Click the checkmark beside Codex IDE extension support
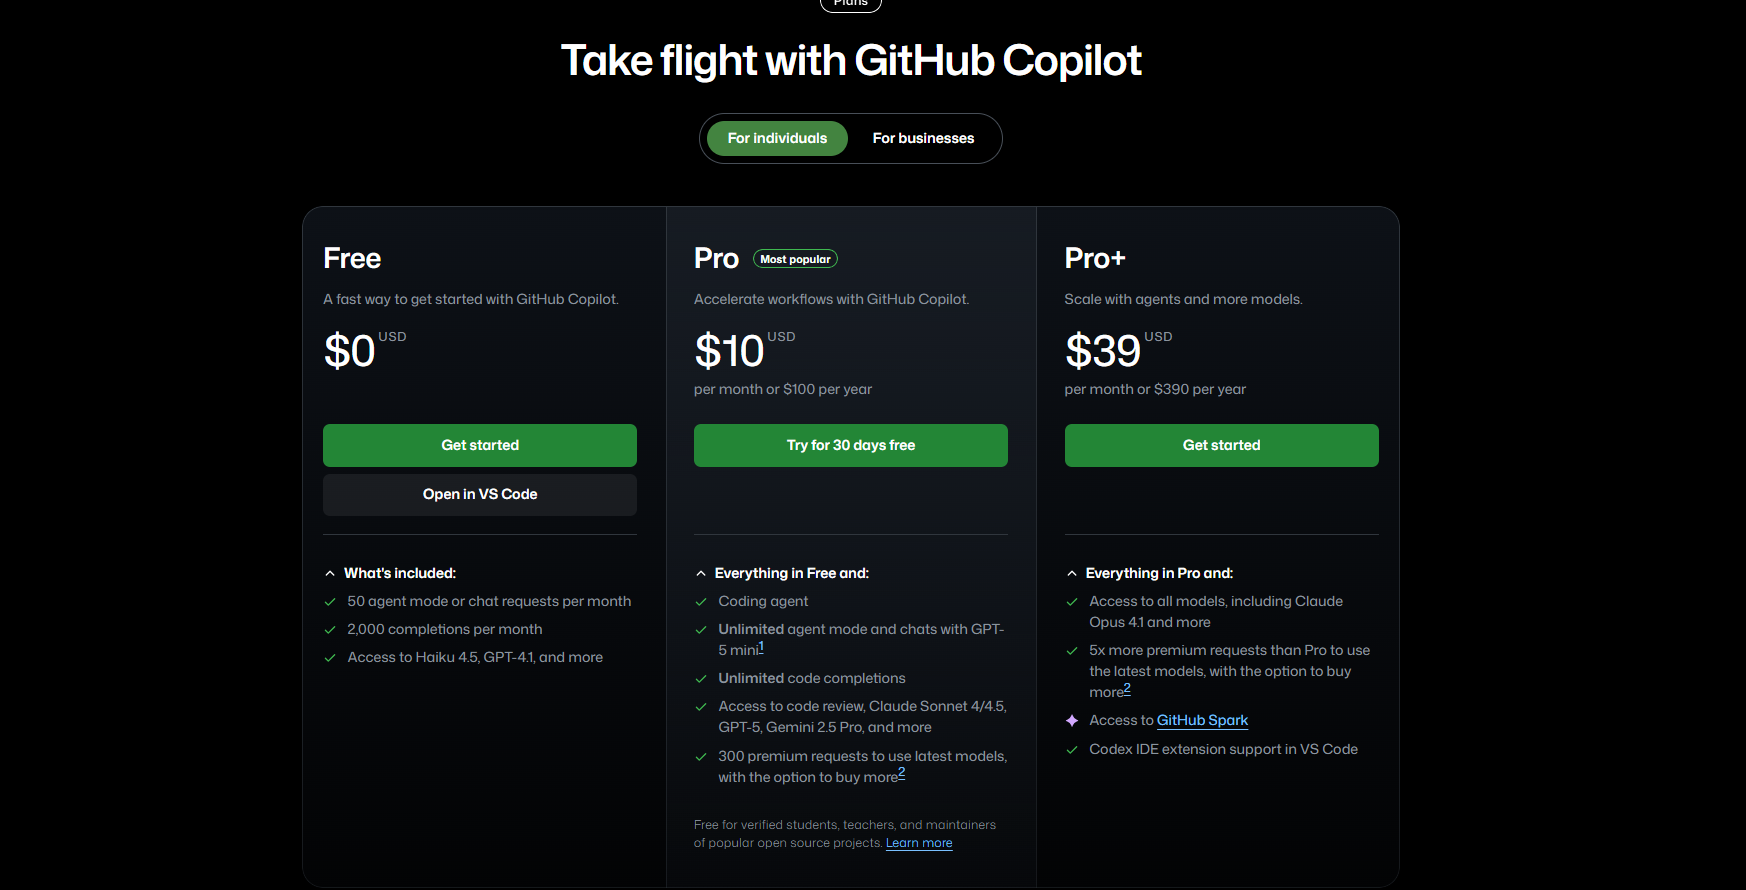Screen dimensions: 1746x890 (x=1072, y=749)
